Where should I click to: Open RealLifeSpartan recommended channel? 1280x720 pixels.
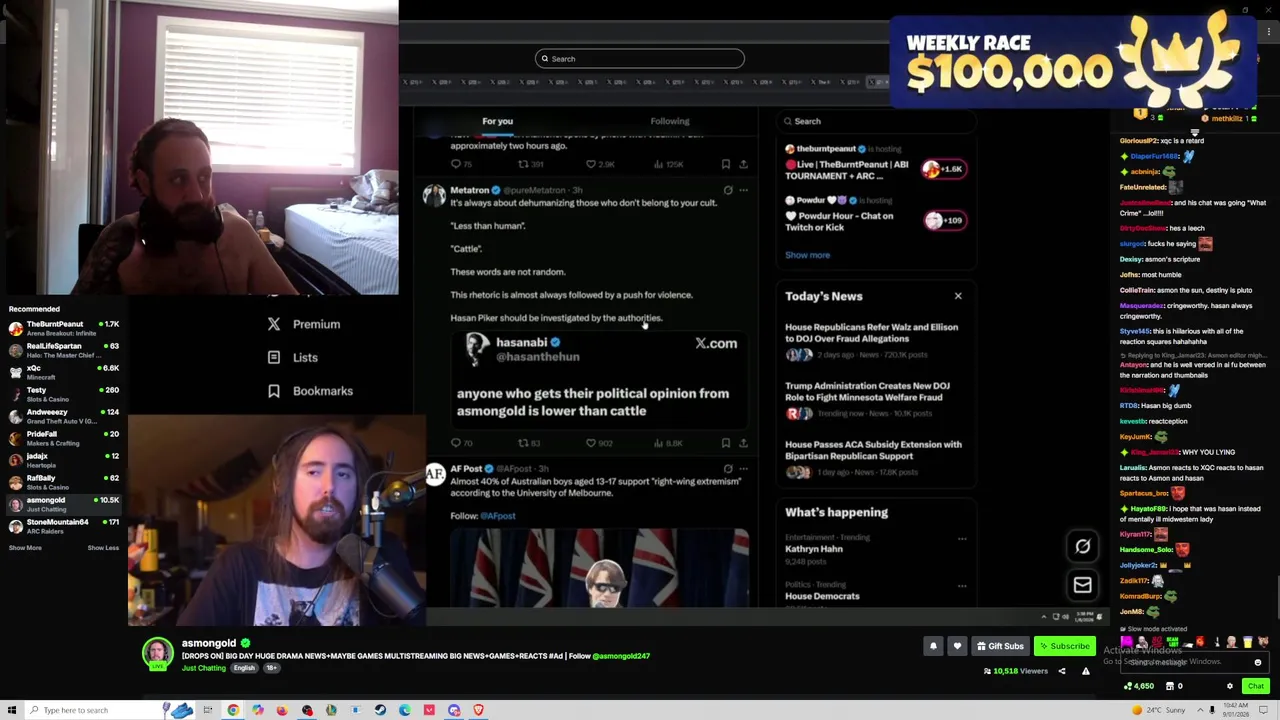pyautogui.click(x=64, y=351)
